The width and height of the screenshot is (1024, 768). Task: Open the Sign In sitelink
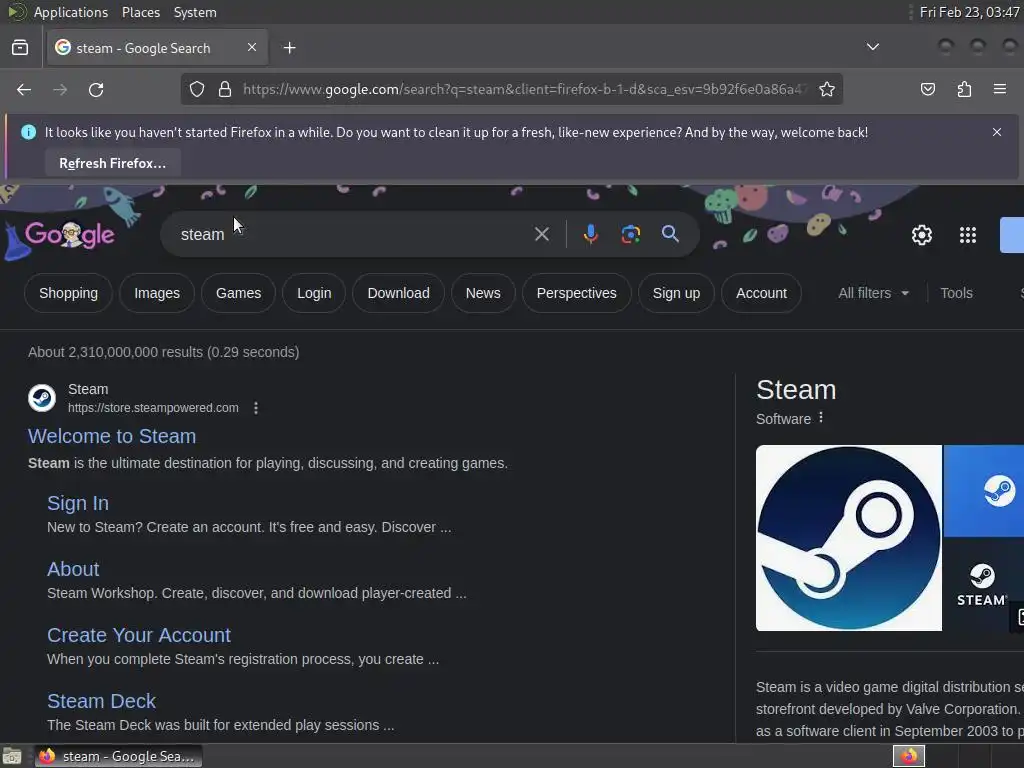[78, 503]
